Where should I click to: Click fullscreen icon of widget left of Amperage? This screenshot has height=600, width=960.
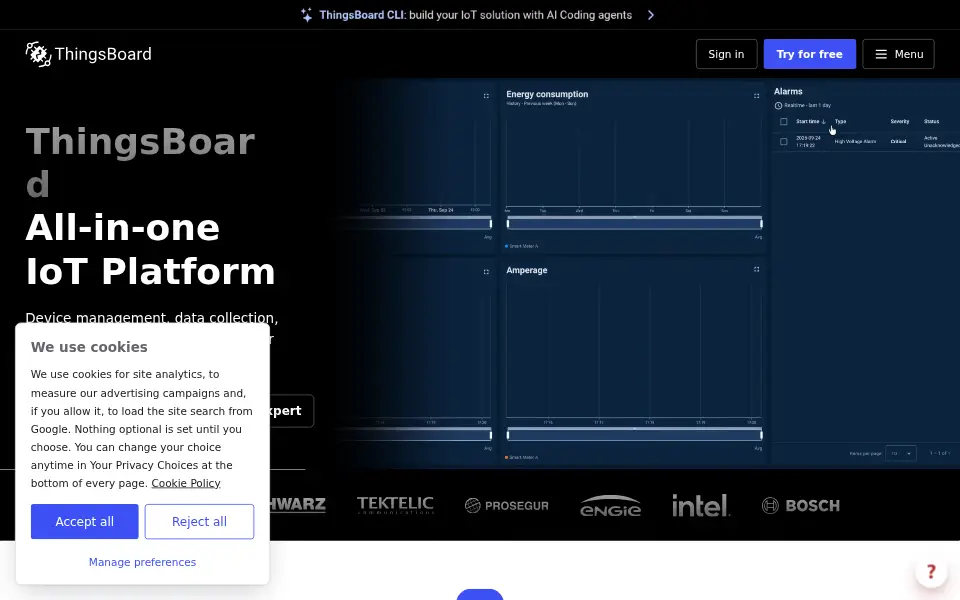(486, 272)
